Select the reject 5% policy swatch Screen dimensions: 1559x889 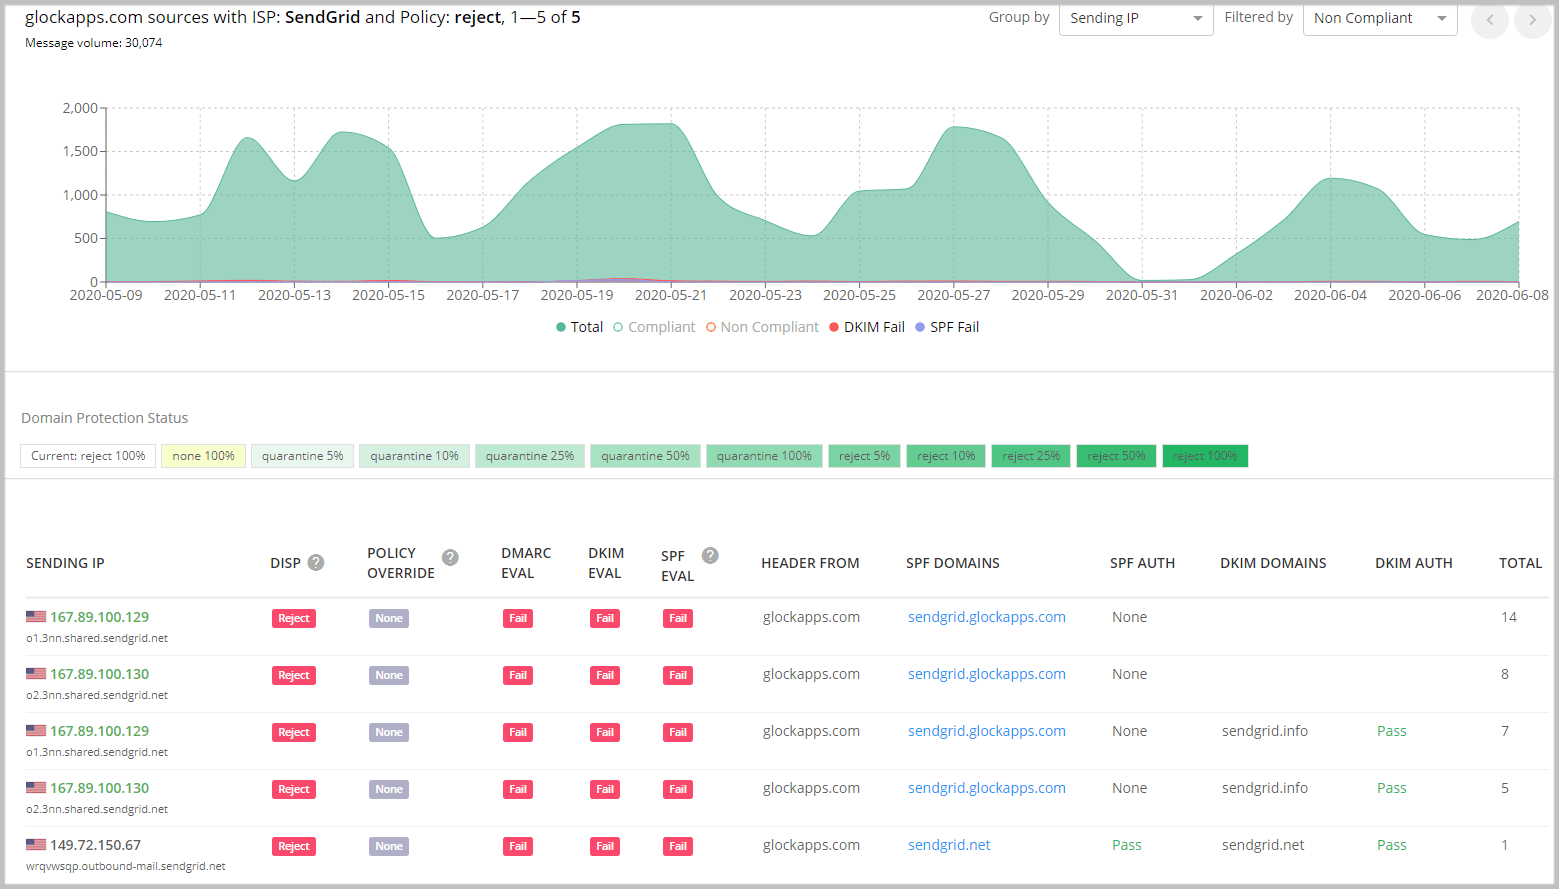click(x=864, y=456)
